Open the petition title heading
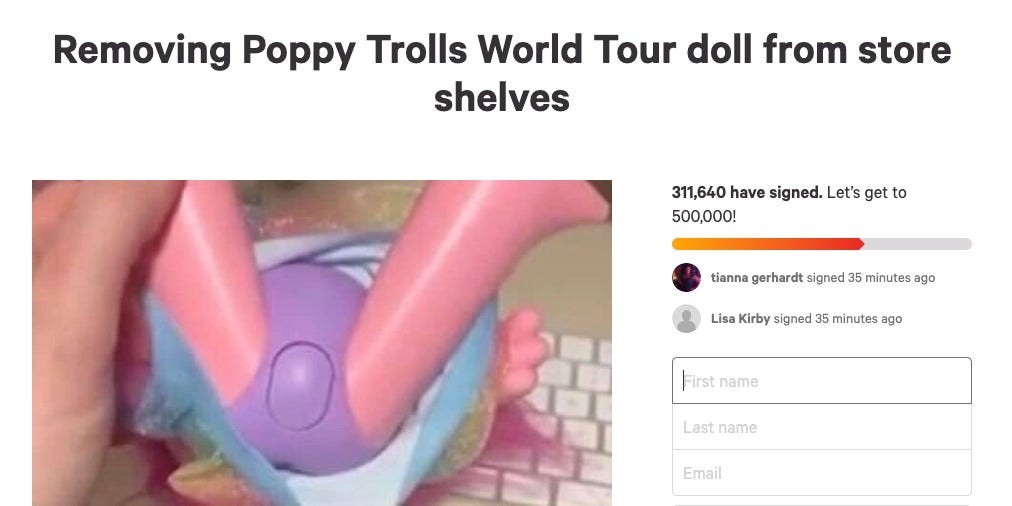This screenshot has width=1012, height=506. tap(501, 74)
